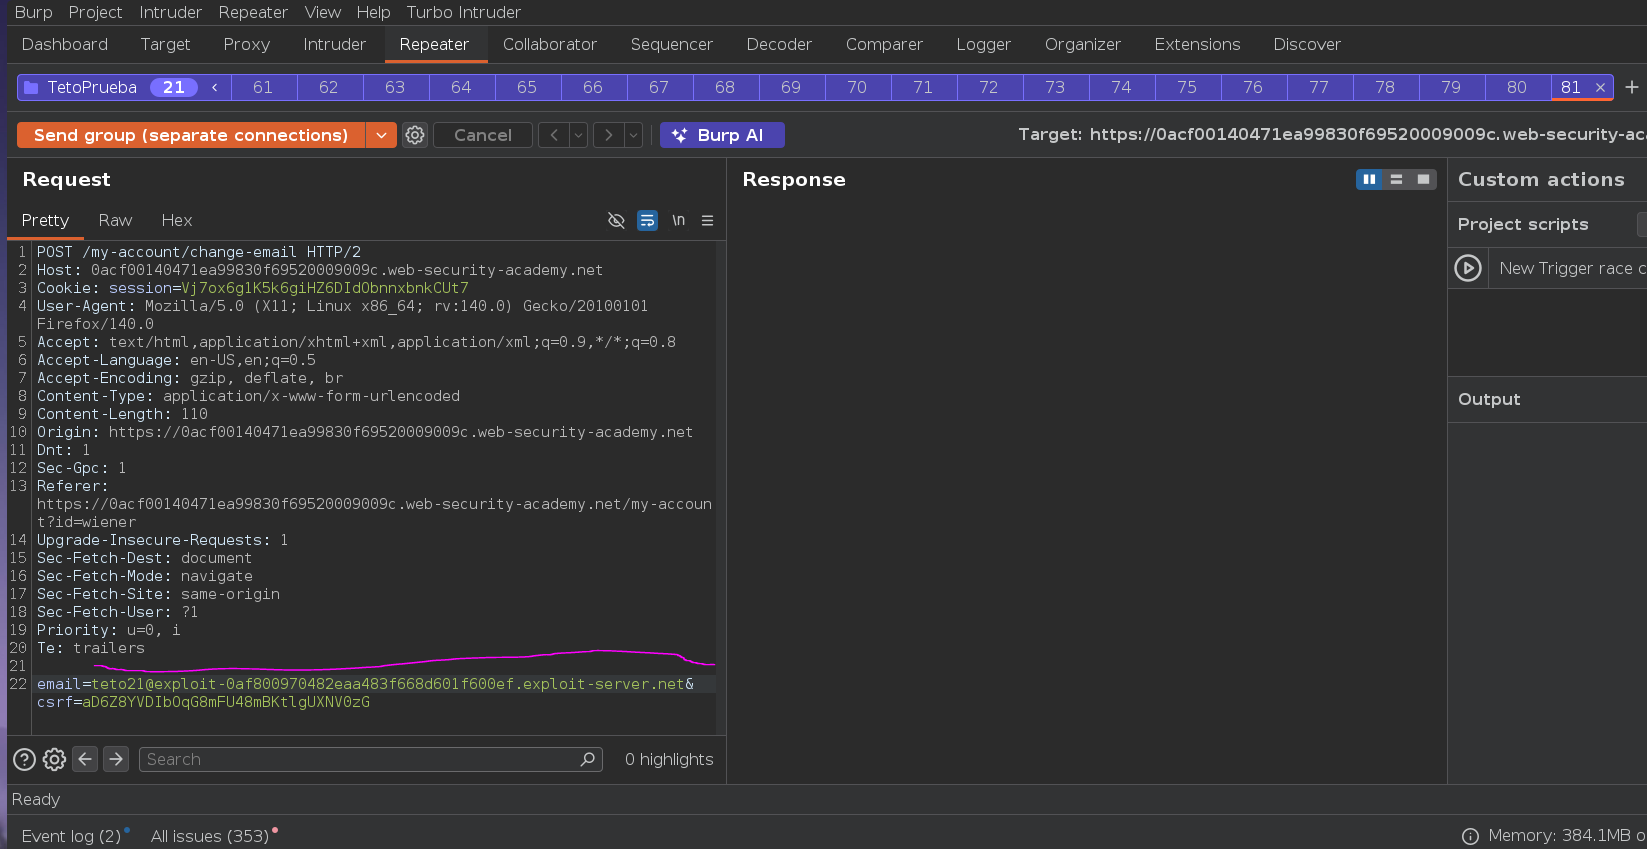Click Send group (separate connections) button
1647x849 pixels.
pos(191,135)
